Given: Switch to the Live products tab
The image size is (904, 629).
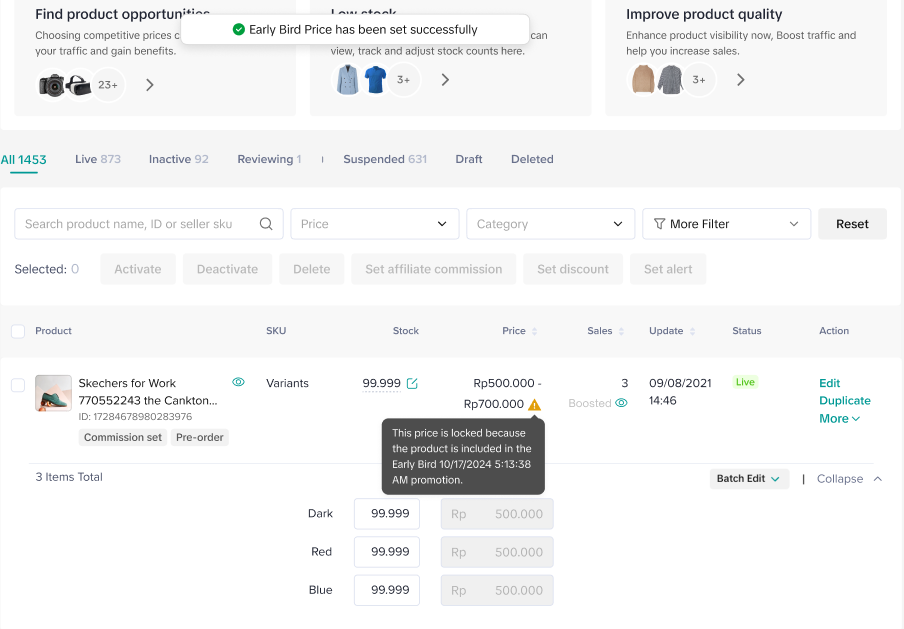Looking at the screenshot, I should pos(97,159).
